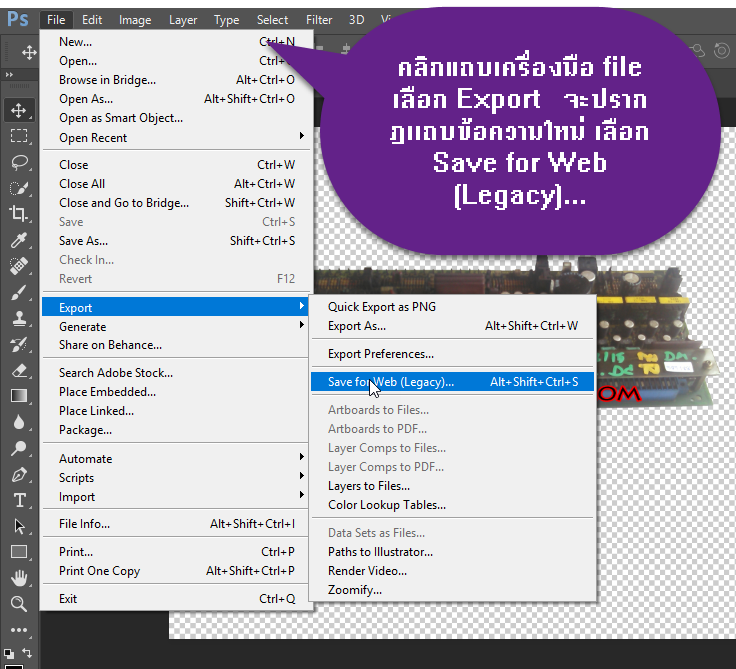Image resolution: width=736 pixels, height=669 pixels.
Task: Select the Clone Stamp tool
Action: 19,318
